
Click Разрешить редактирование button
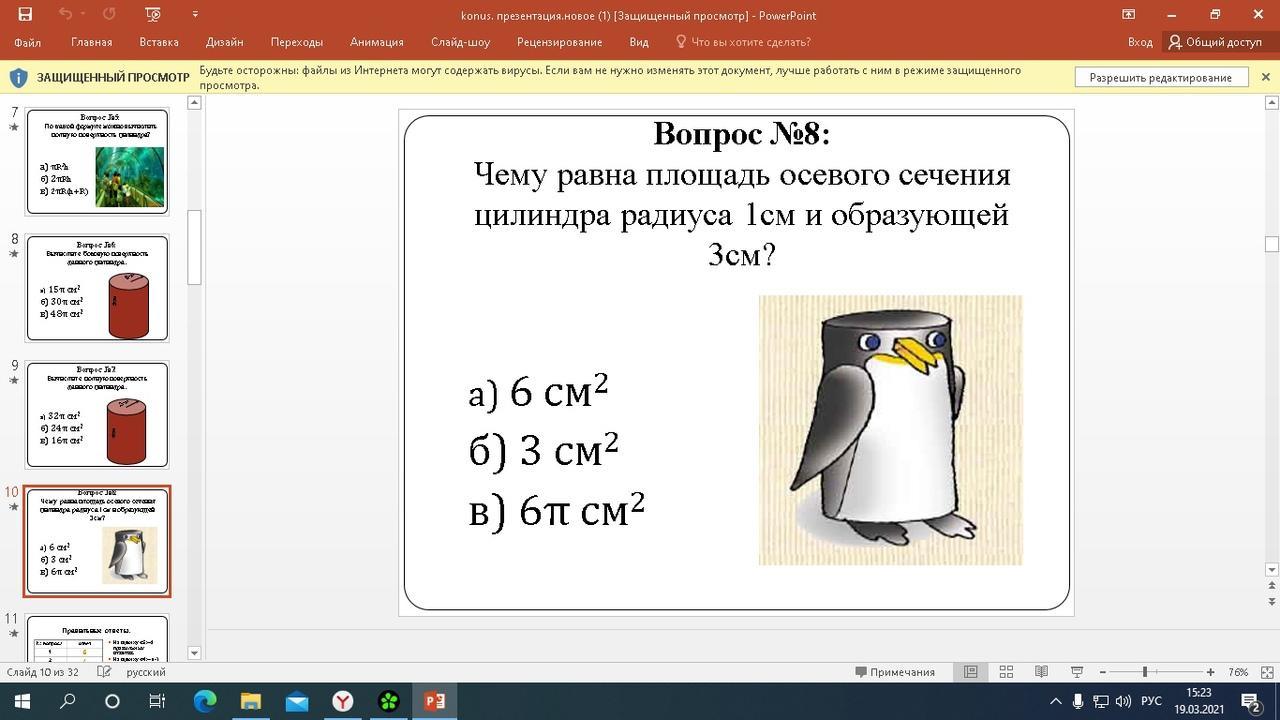[1161, 77]
